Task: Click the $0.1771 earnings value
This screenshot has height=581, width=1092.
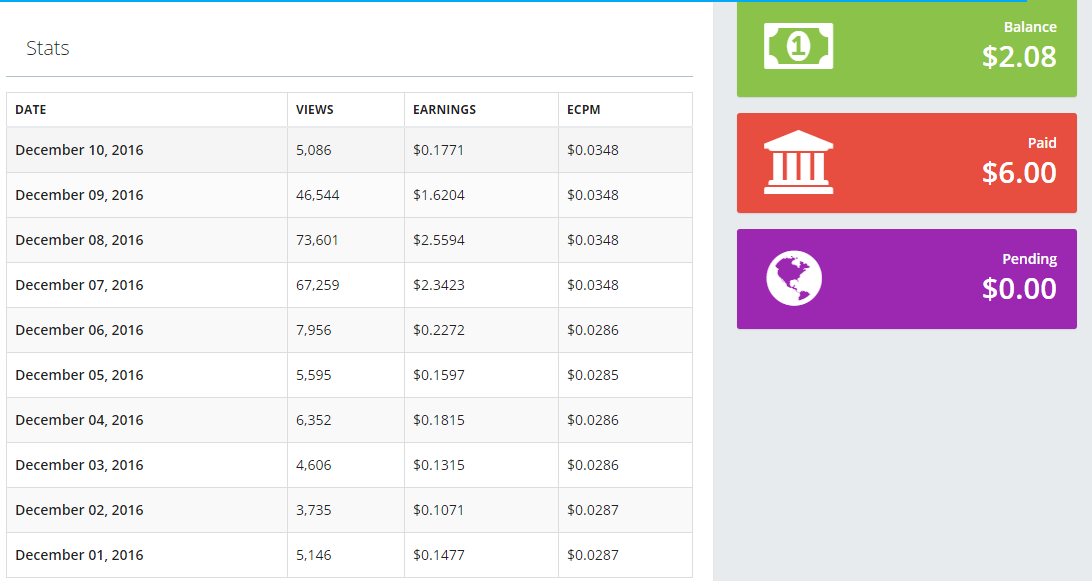Action: click(x=439, y=150)
